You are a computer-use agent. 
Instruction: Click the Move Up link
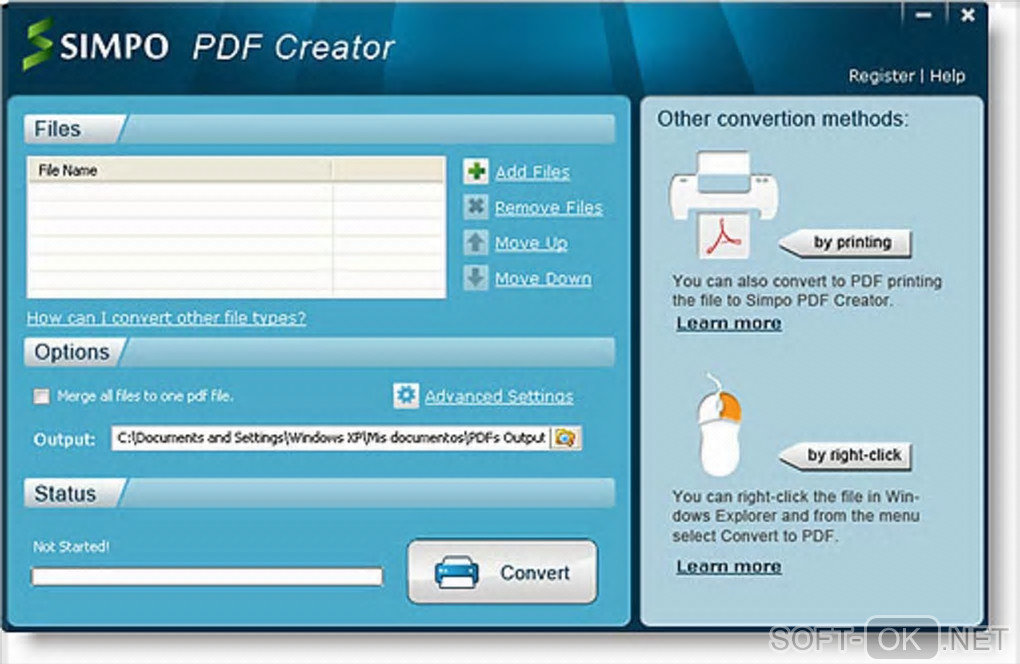coord(531,243)
